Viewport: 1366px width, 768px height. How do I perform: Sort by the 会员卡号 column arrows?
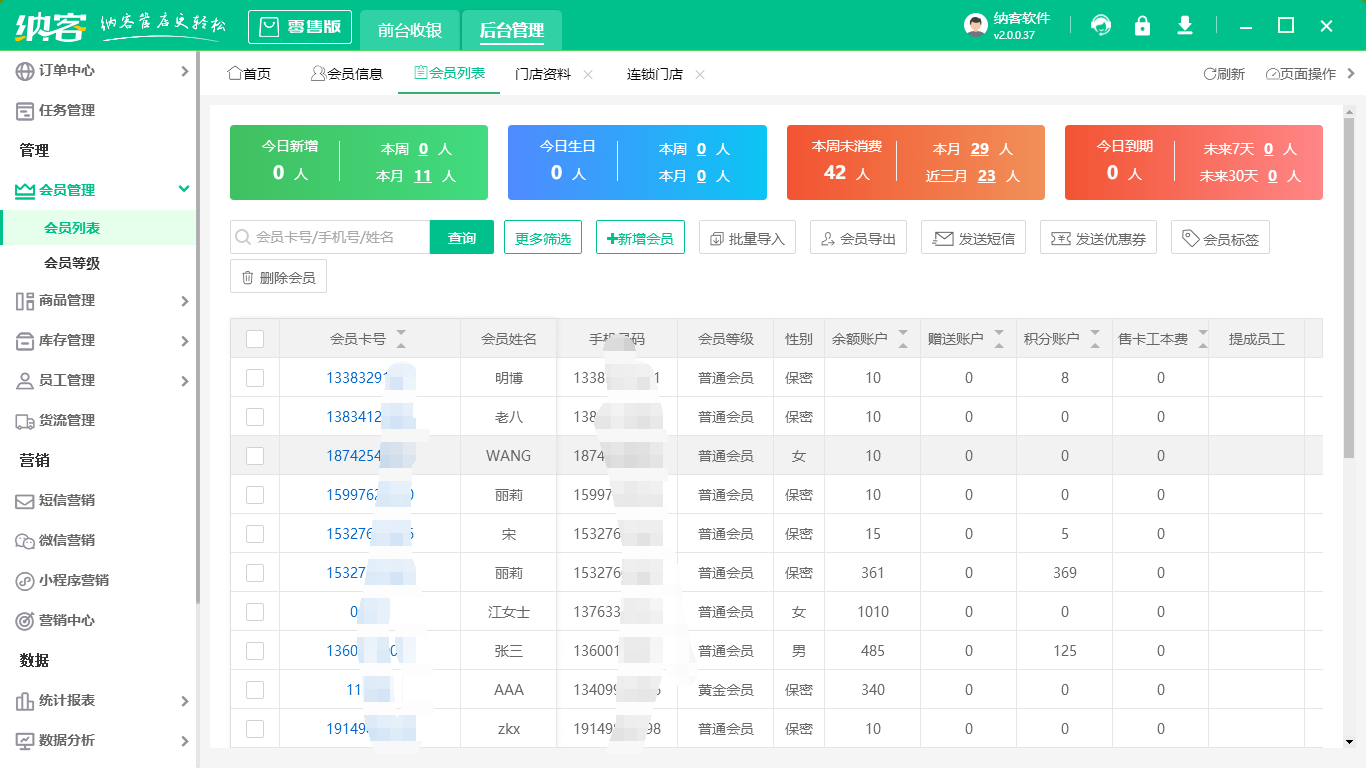coord(401,338)
